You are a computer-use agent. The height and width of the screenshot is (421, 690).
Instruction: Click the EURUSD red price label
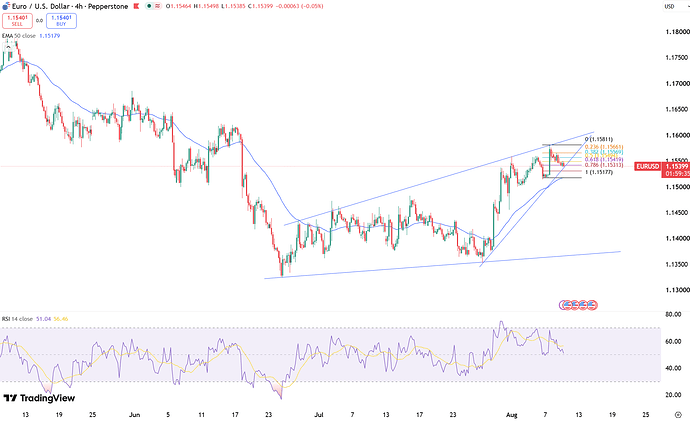tap(648, 166)
